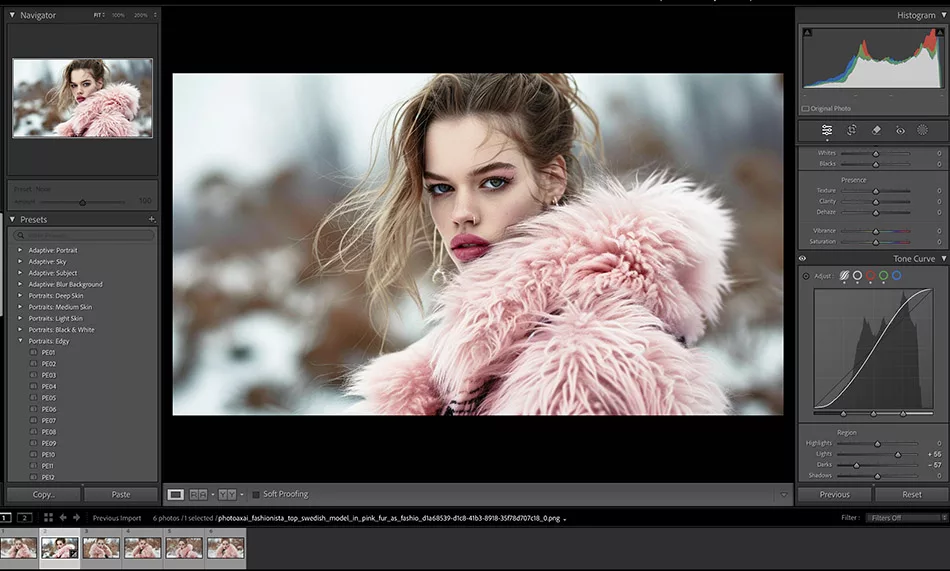Open toolbar options dropdown at right end
The width and height of the screenshot is (950, 571).
point(783,495)
